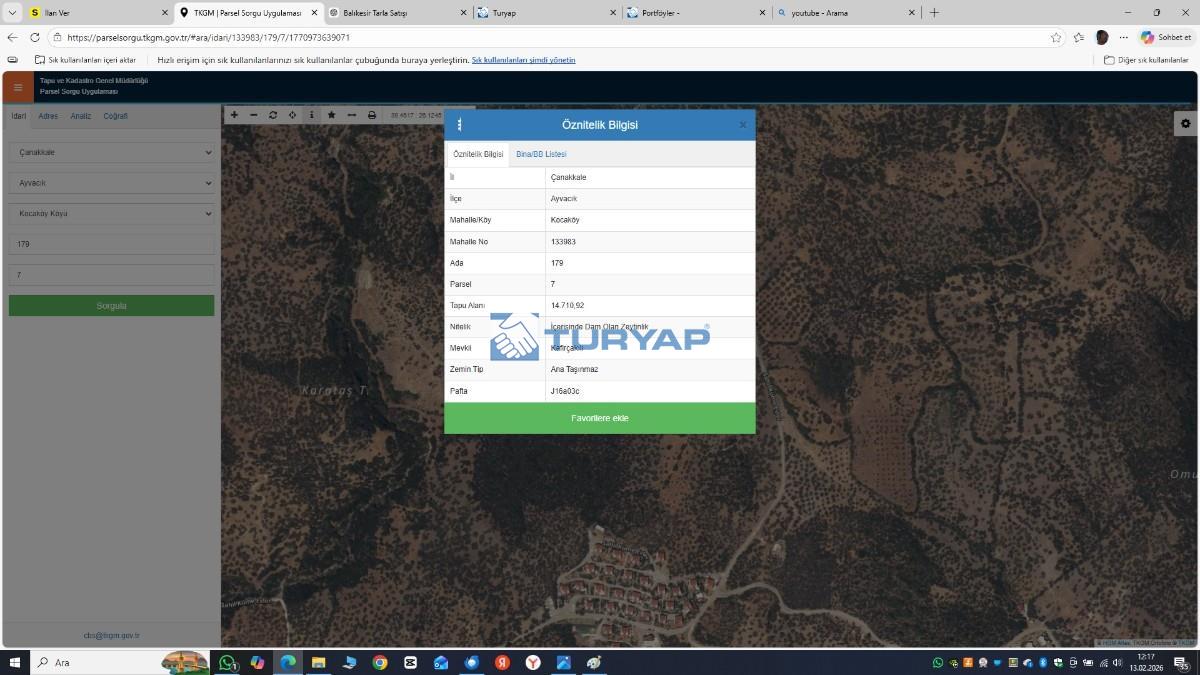This screenshot has height=675, width=1200.
Task: Open the Kocaköy Köyü neighborhood dropdown
Action: (111, 213)
